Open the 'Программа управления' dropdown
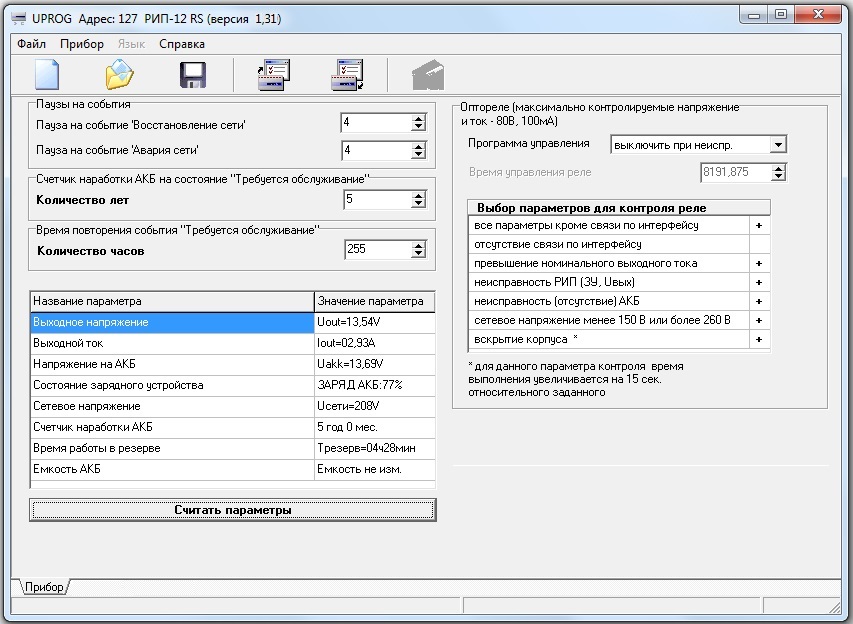Viewport: 853px width, 624px height. point(778,145)
